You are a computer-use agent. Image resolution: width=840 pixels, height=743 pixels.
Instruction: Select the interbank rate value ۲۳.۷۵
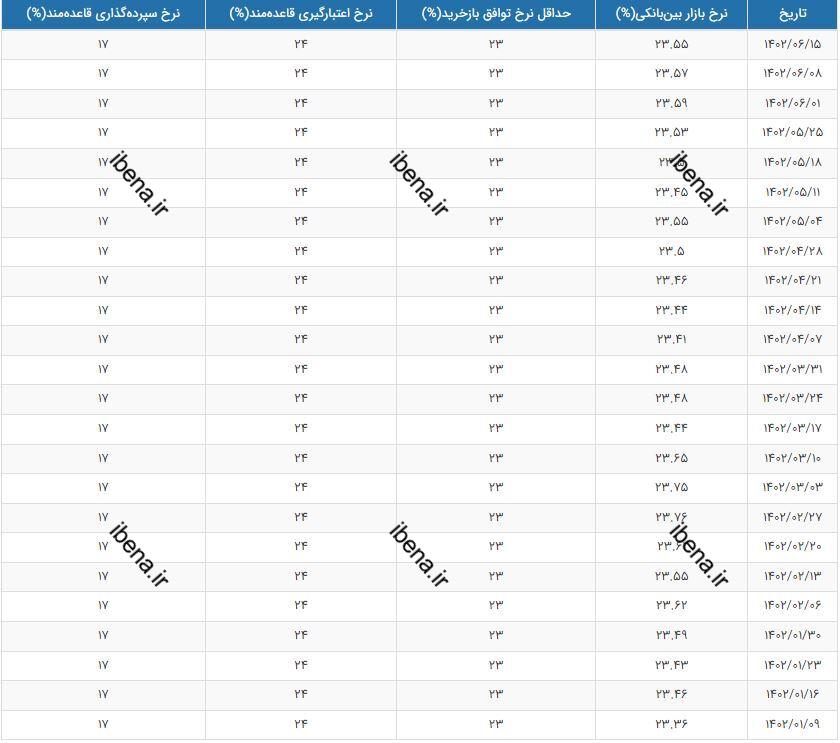click(671, 487)
